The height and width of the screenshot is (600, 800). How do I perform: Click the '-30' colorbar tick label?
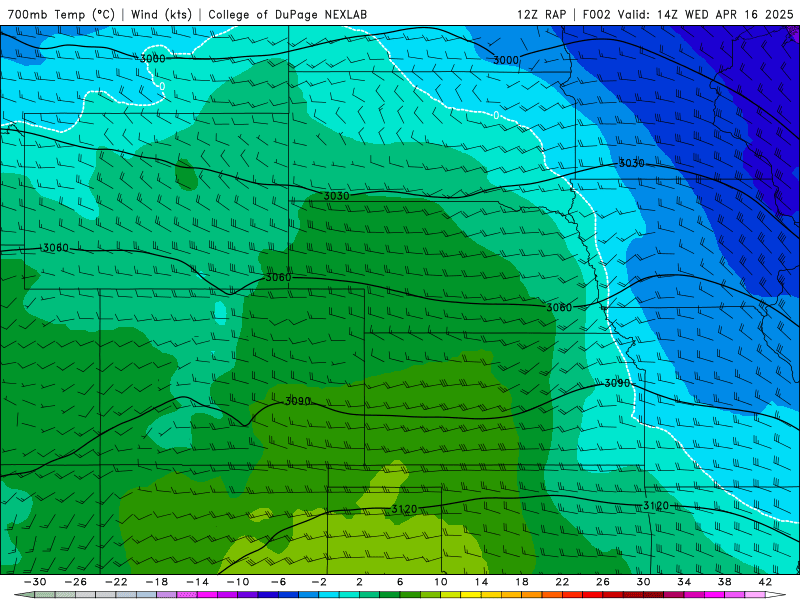(35, 582)
